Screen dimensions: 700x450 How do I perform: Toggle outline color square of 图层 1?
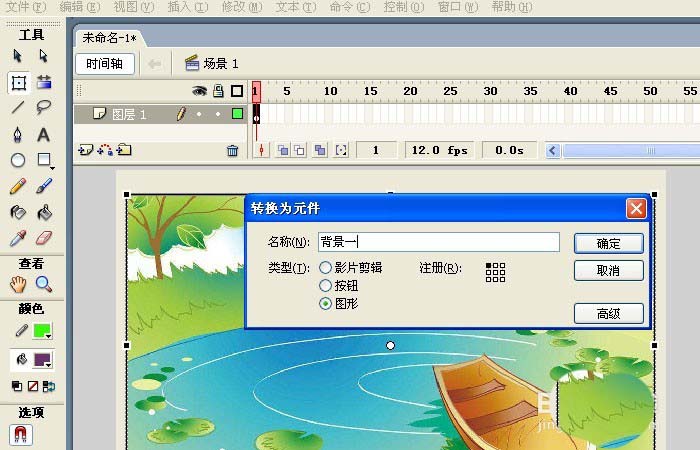point(238,114)
